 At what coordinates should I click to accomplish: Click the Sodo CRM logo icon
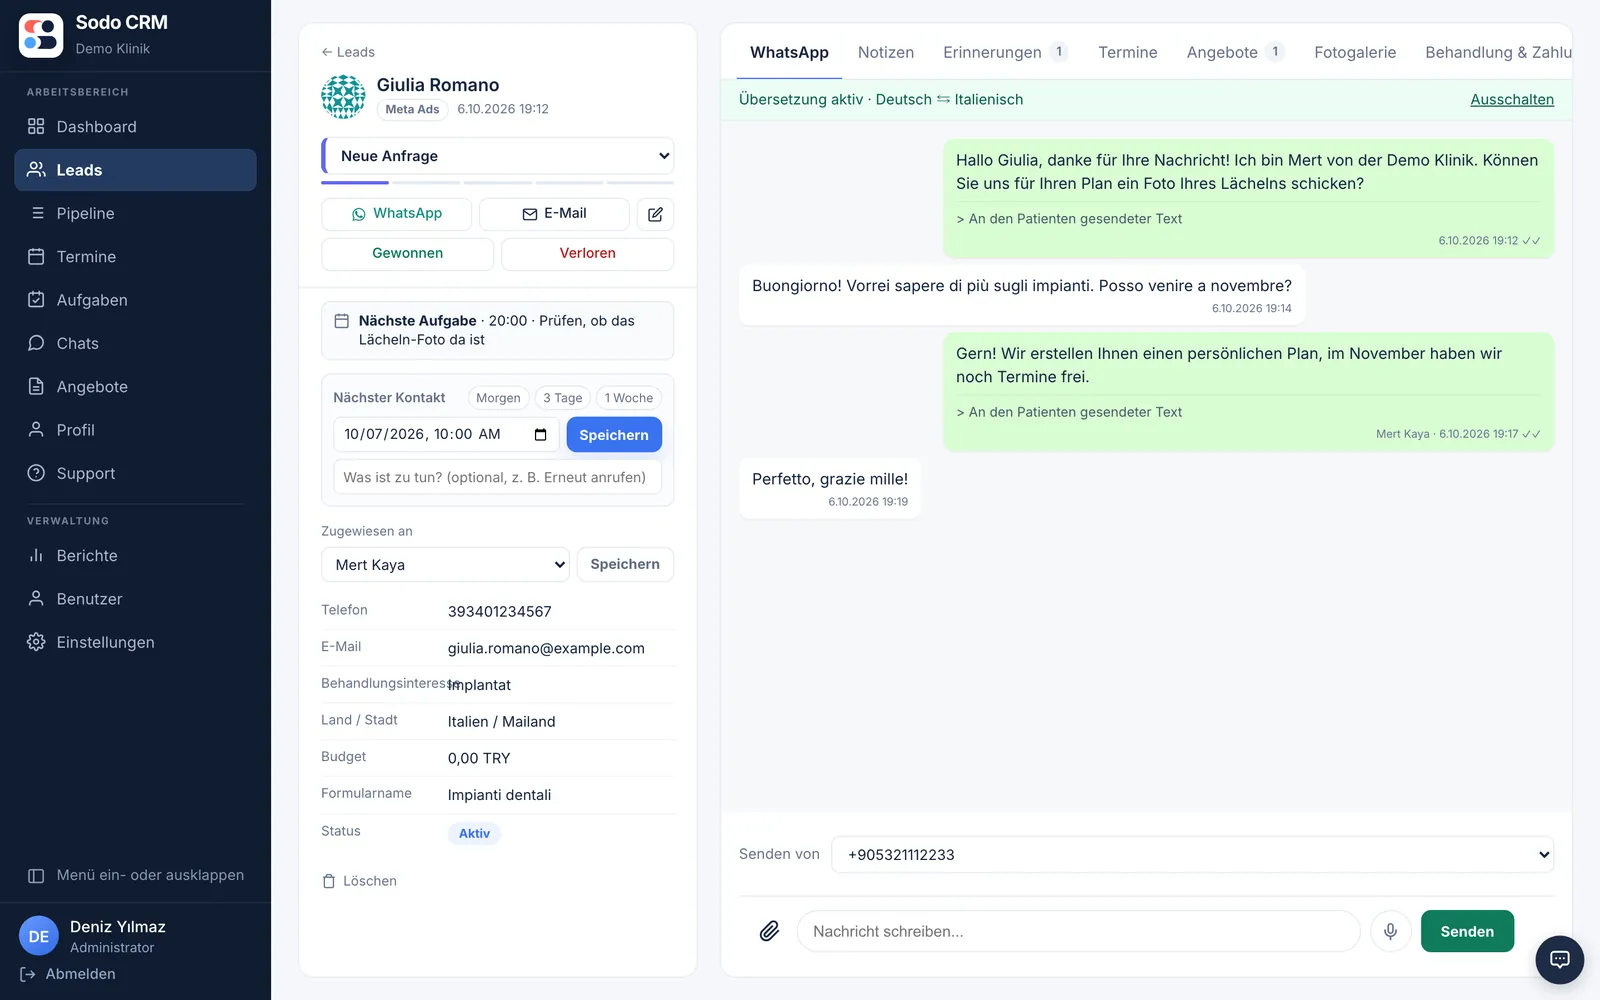(41, 36)
